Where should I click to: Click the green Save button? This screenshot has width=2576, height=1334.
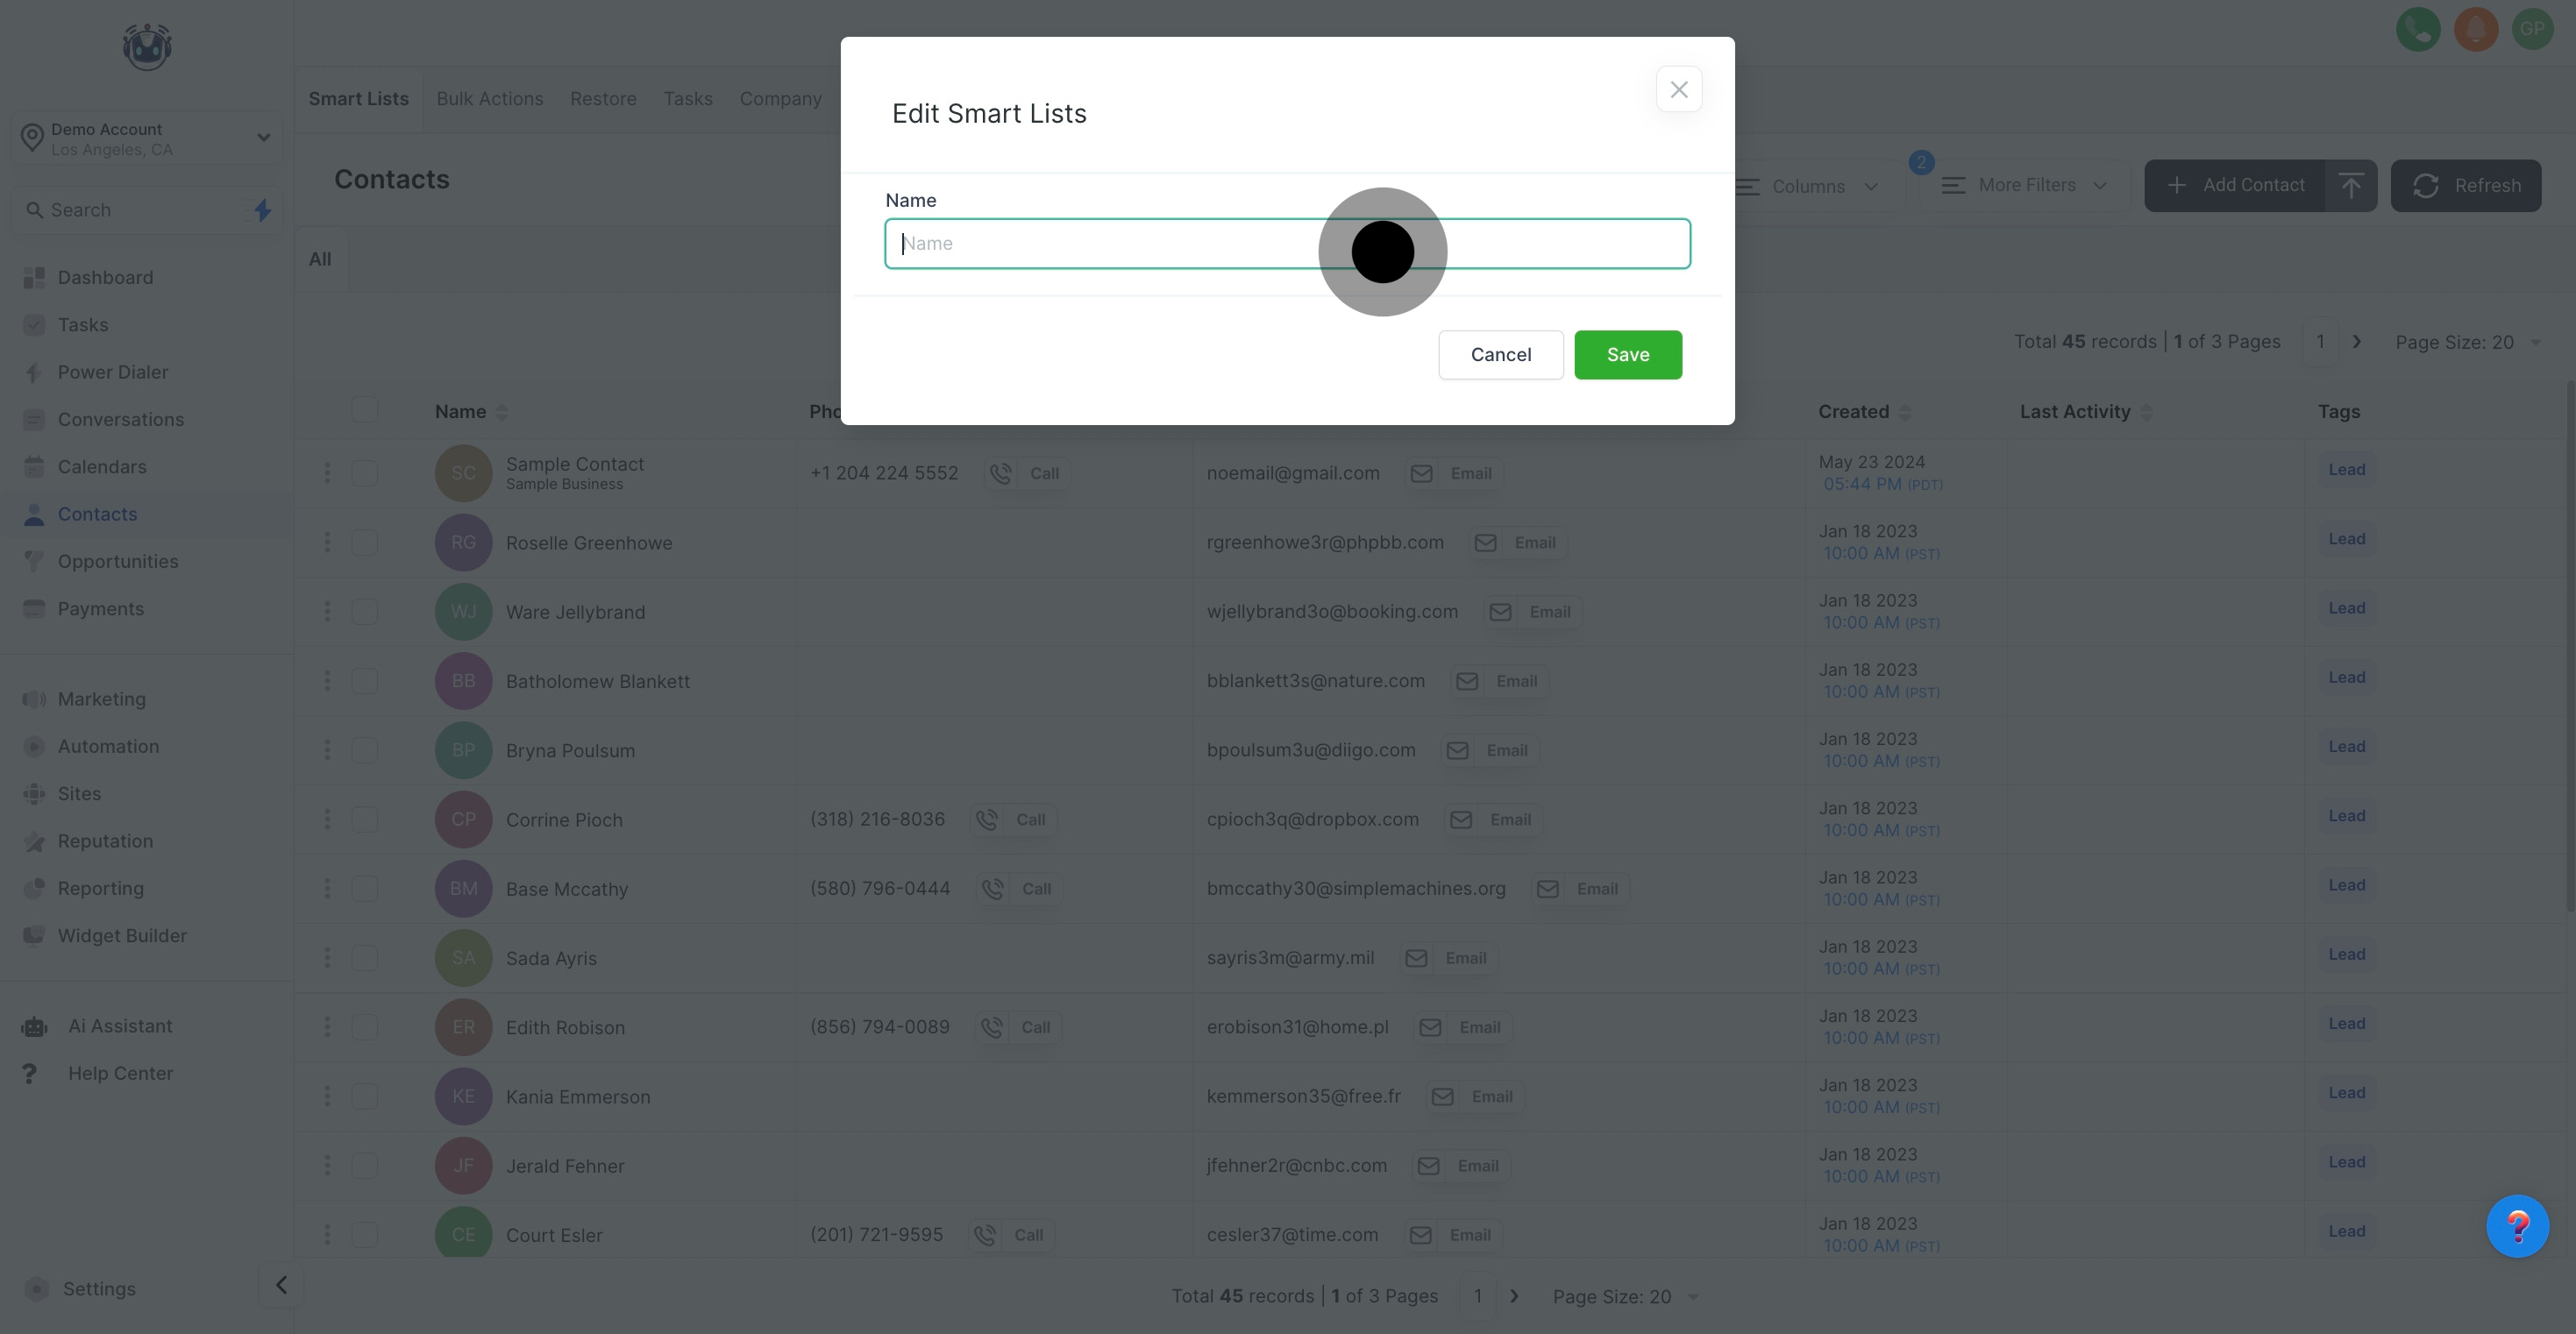(1627, 355)
